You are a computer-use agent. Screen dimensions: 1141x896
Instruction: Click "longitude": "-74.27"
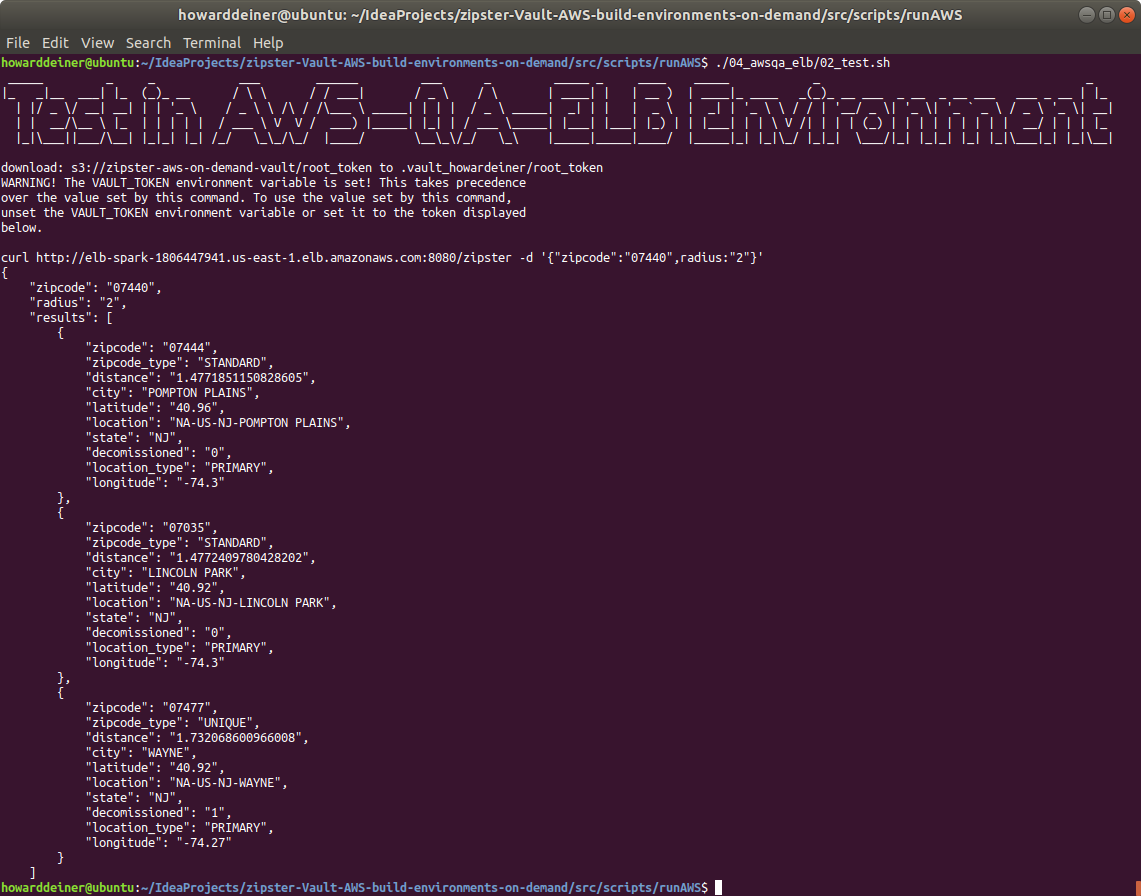tap(159, 843)
